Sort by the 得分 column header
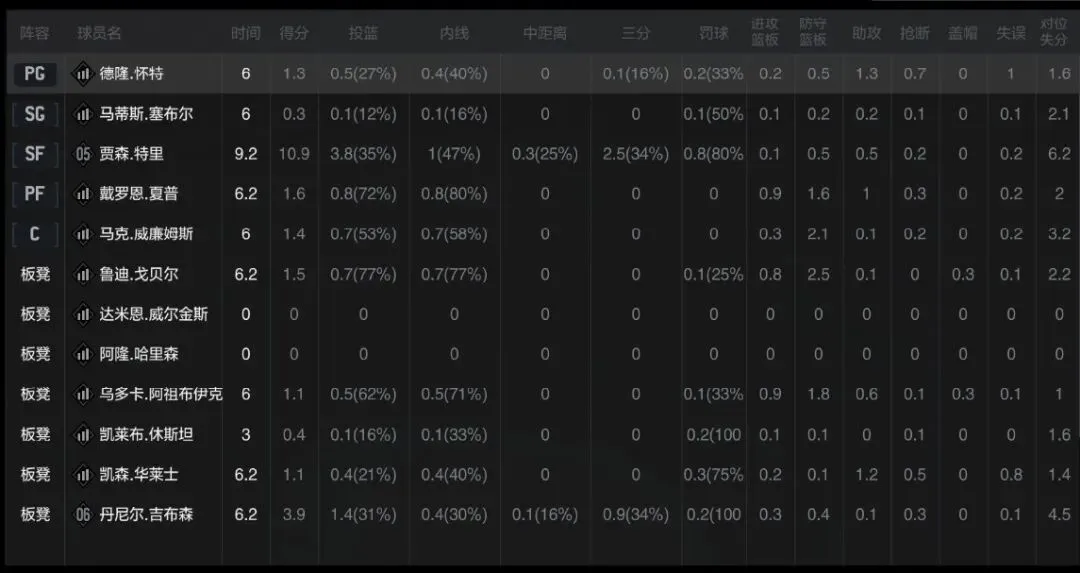 [x=294, y=33]
